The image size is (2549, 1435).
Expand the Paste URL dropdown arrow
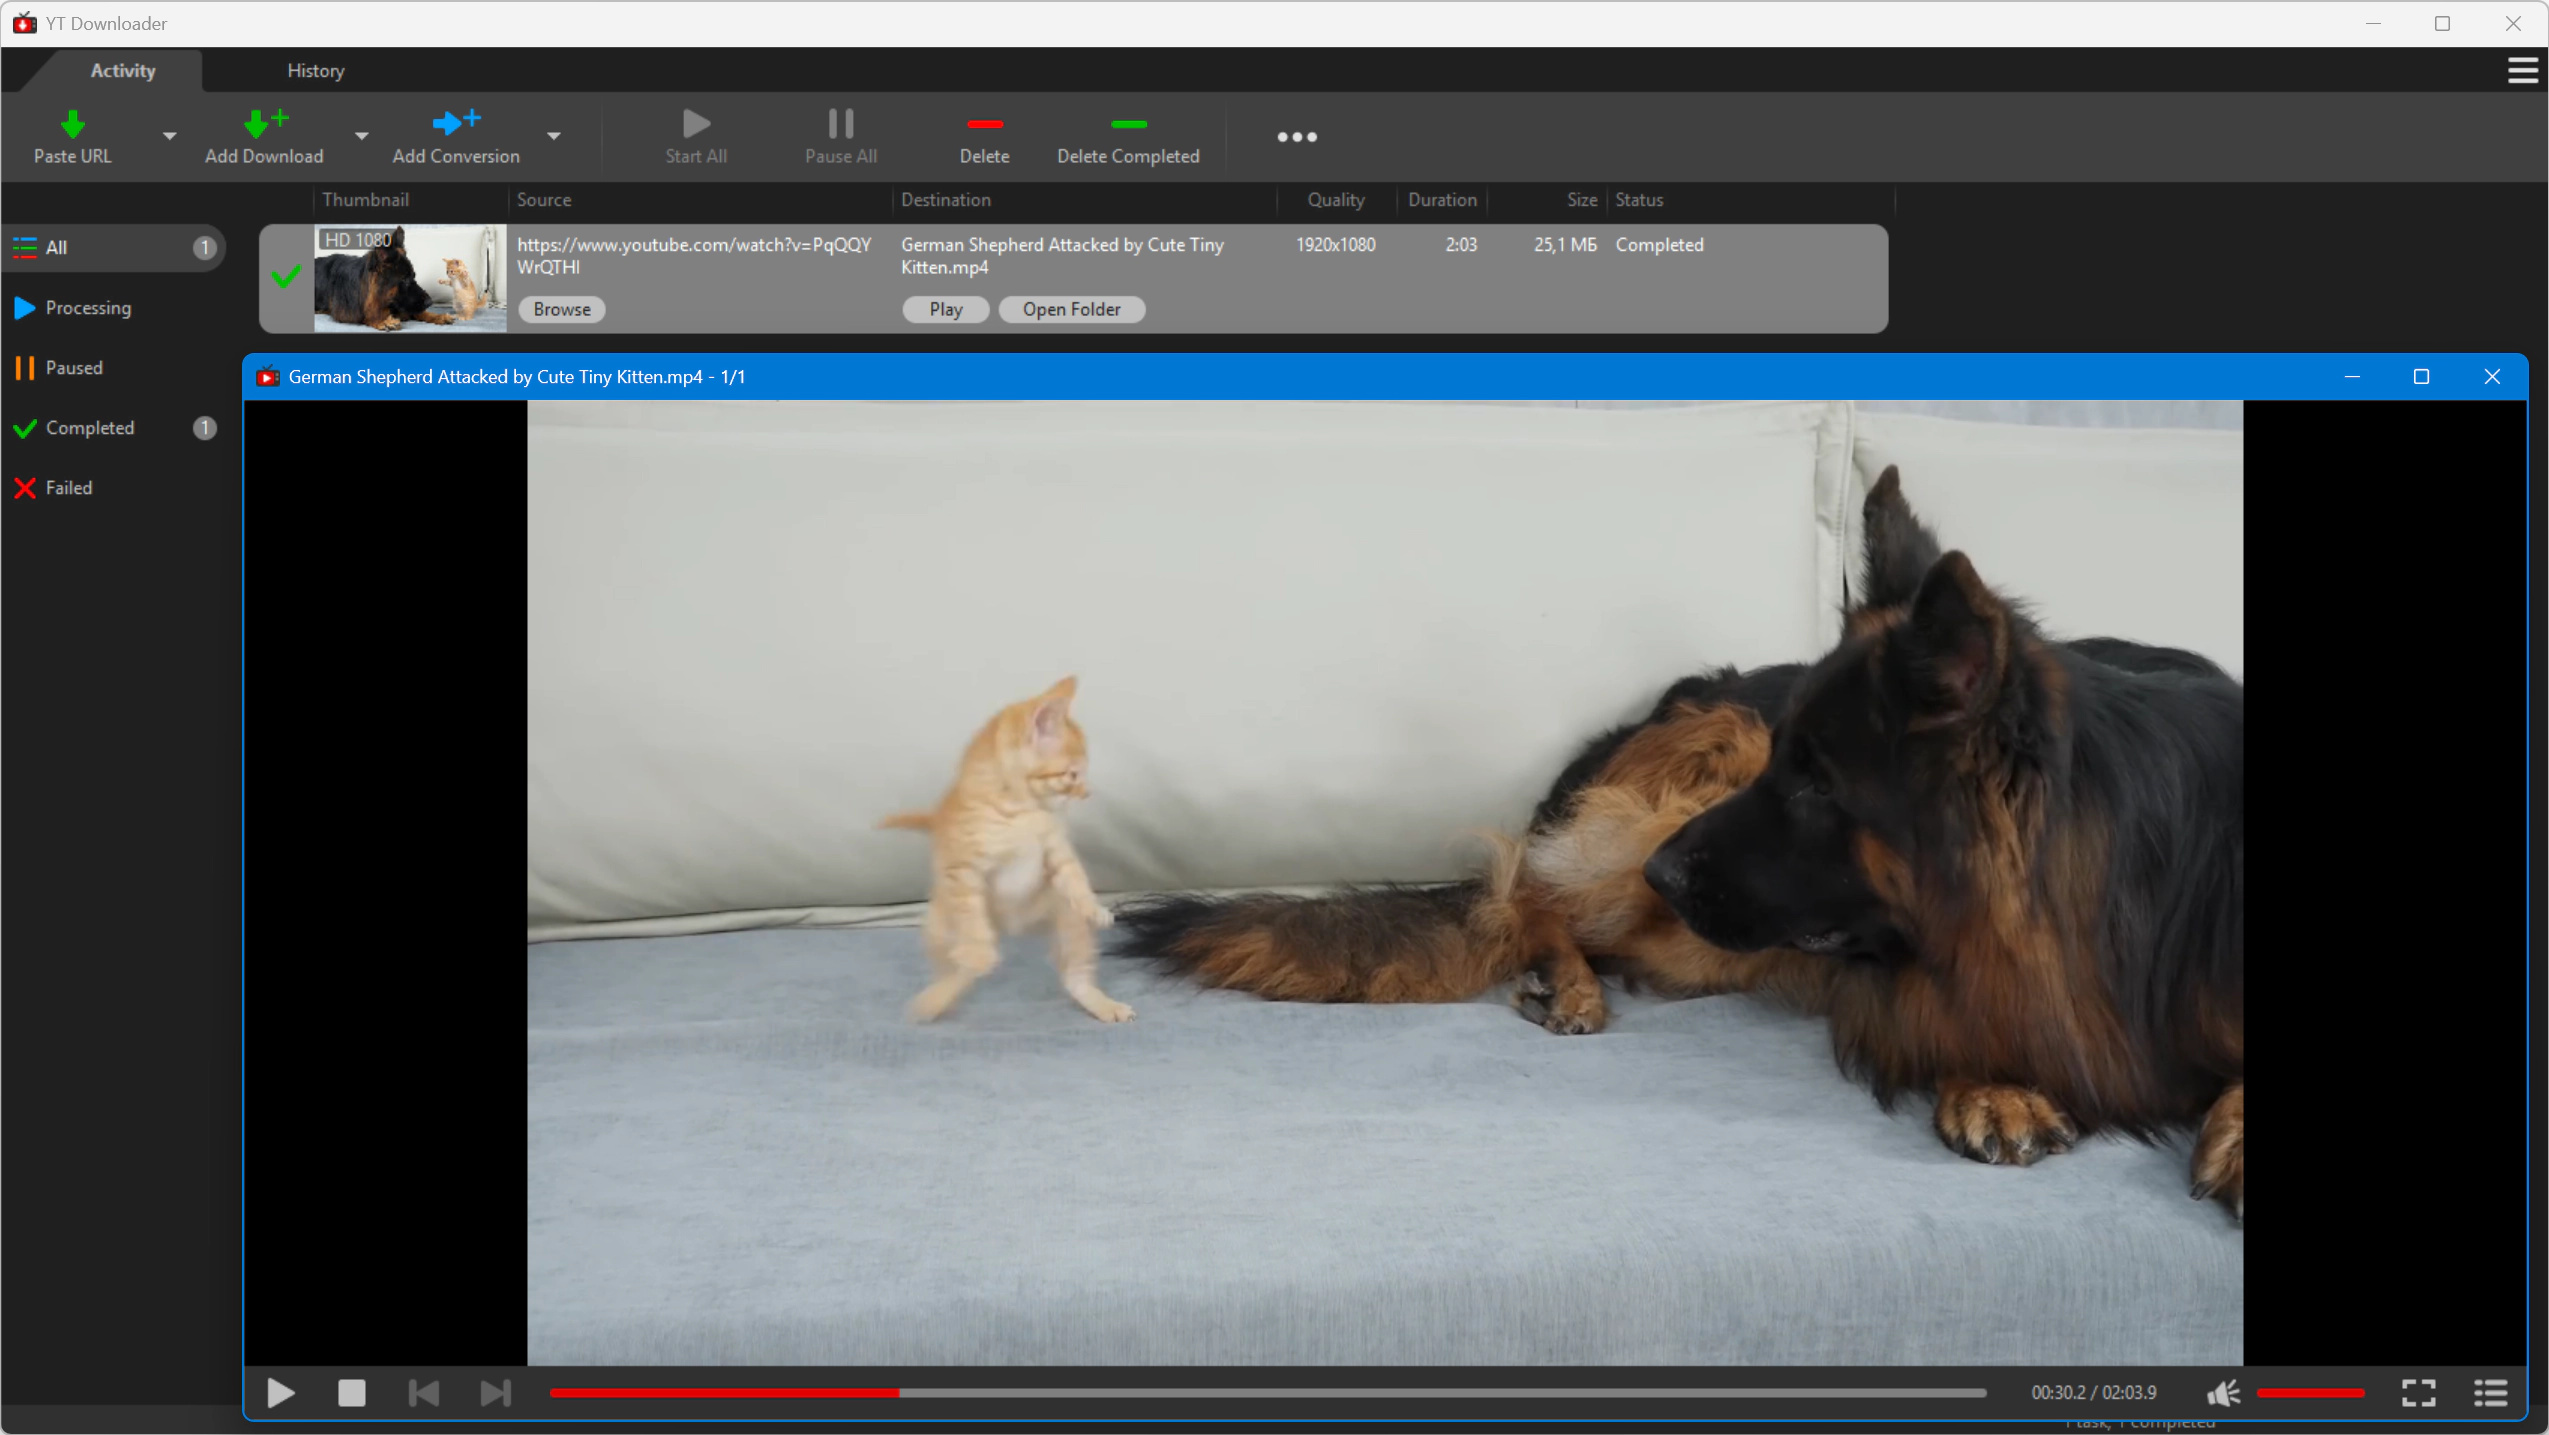click(x=169, y=136)
